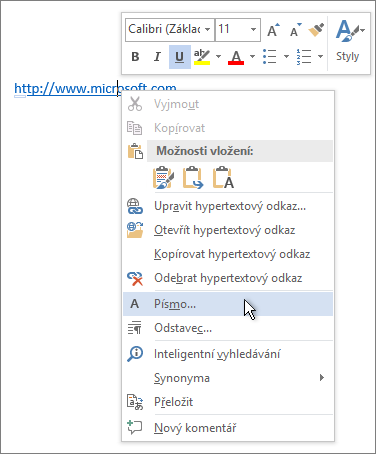Choose Kopírovat from context menu
The height and width of the screenshot is (454, 376).
[228, 128]
